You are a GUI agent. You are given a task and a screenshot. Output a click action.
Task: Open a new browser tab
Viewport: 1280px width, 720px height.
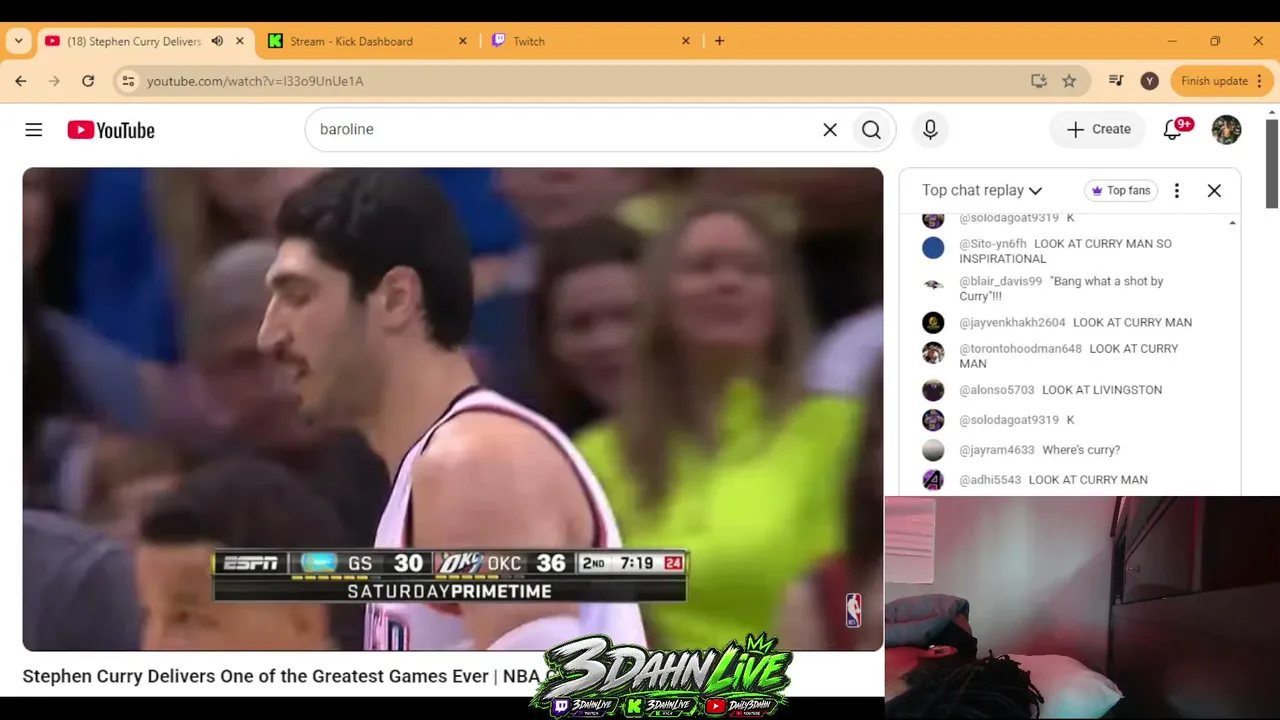(719, 41)
